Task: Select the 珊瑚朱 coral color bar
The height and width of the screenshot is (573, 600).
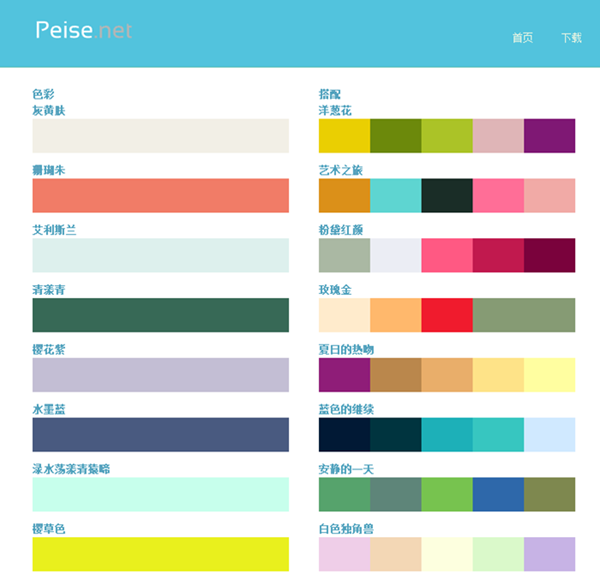Action: point(160,195)
